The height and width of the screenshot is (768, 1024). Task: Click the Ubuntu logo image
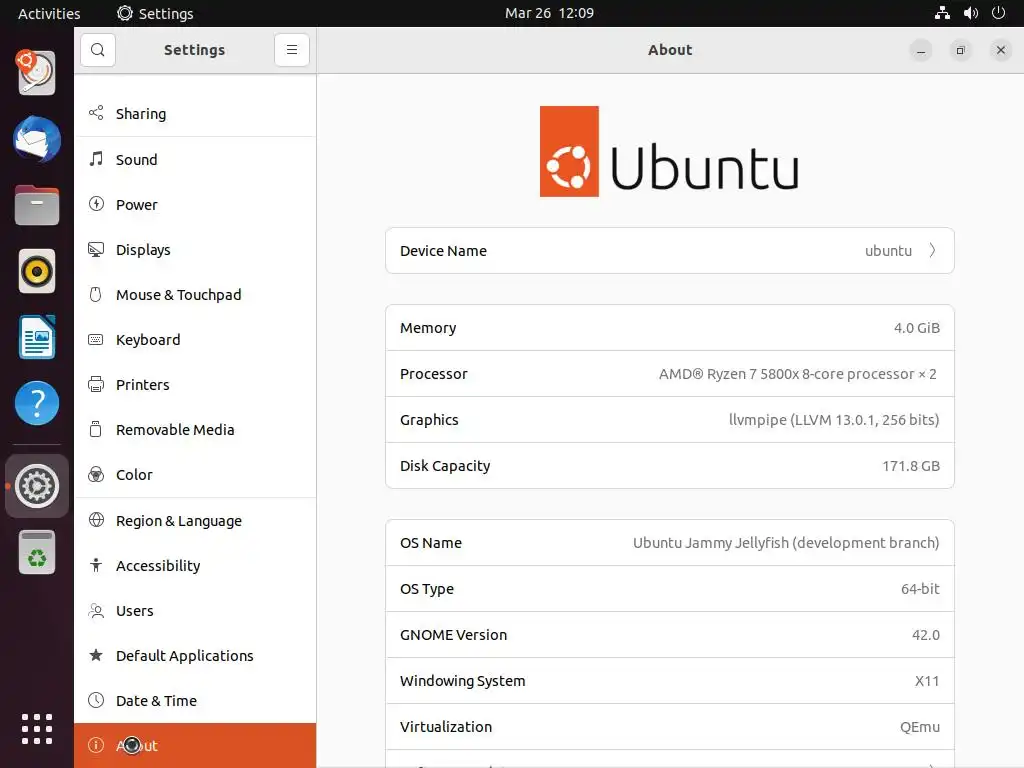click(x=669, y=152)
